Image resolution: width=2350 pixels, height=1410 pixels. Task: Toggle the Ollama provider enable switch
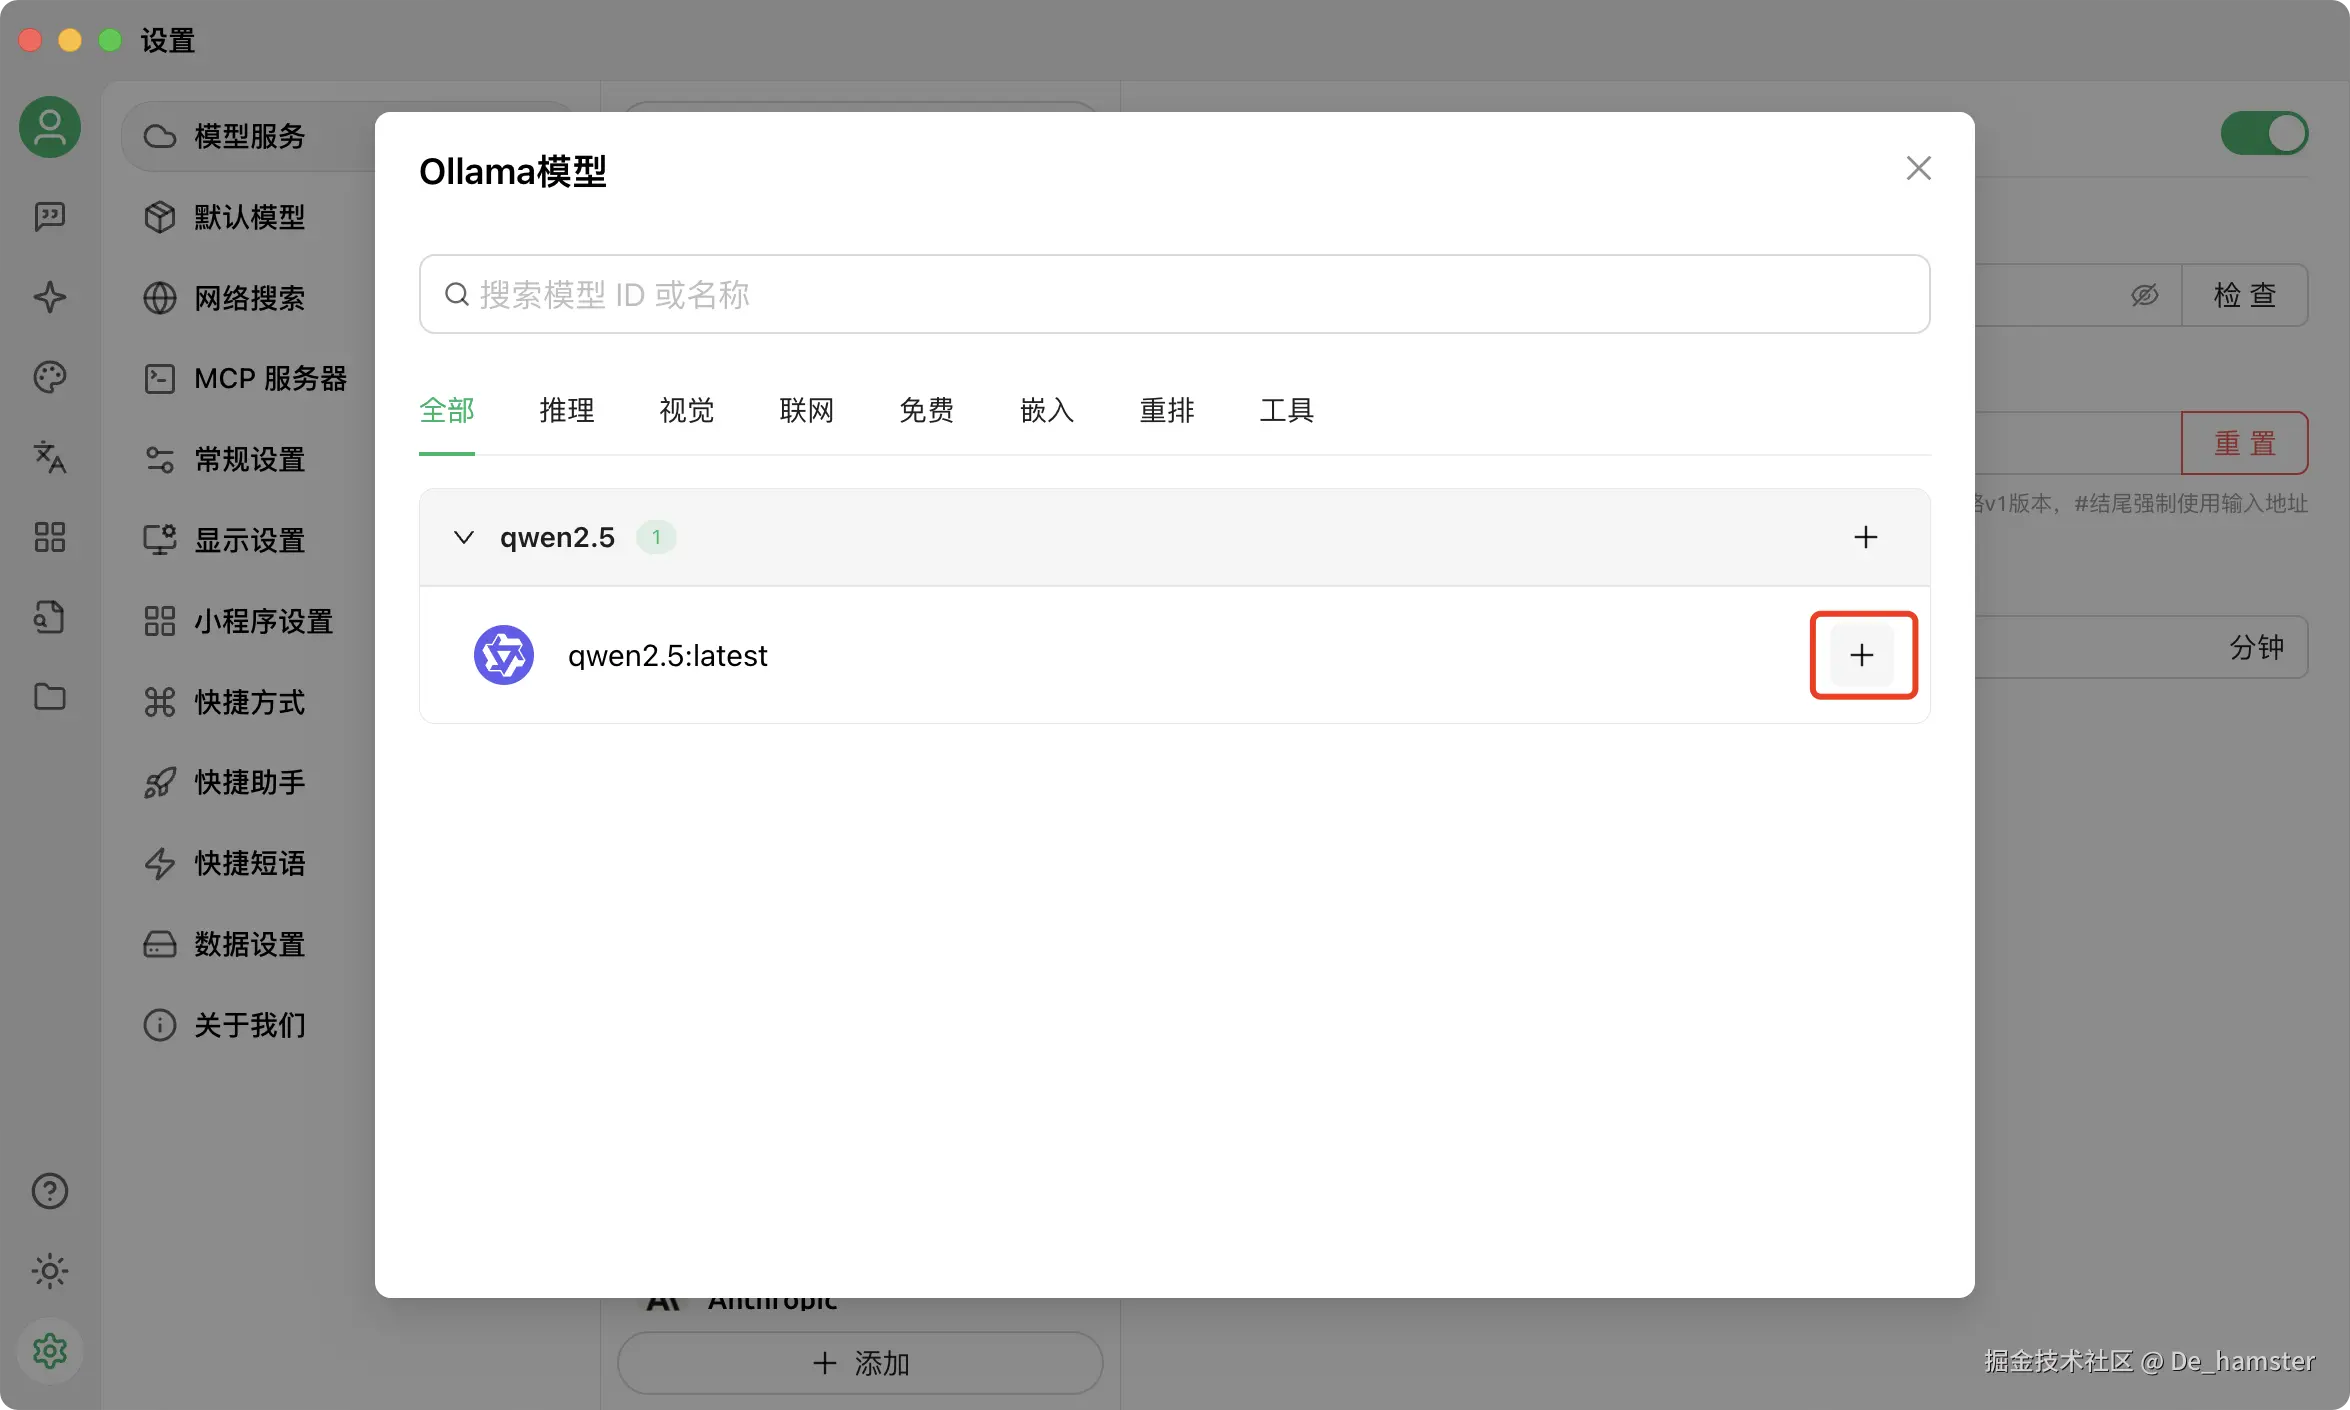[x=2264, y=133]
